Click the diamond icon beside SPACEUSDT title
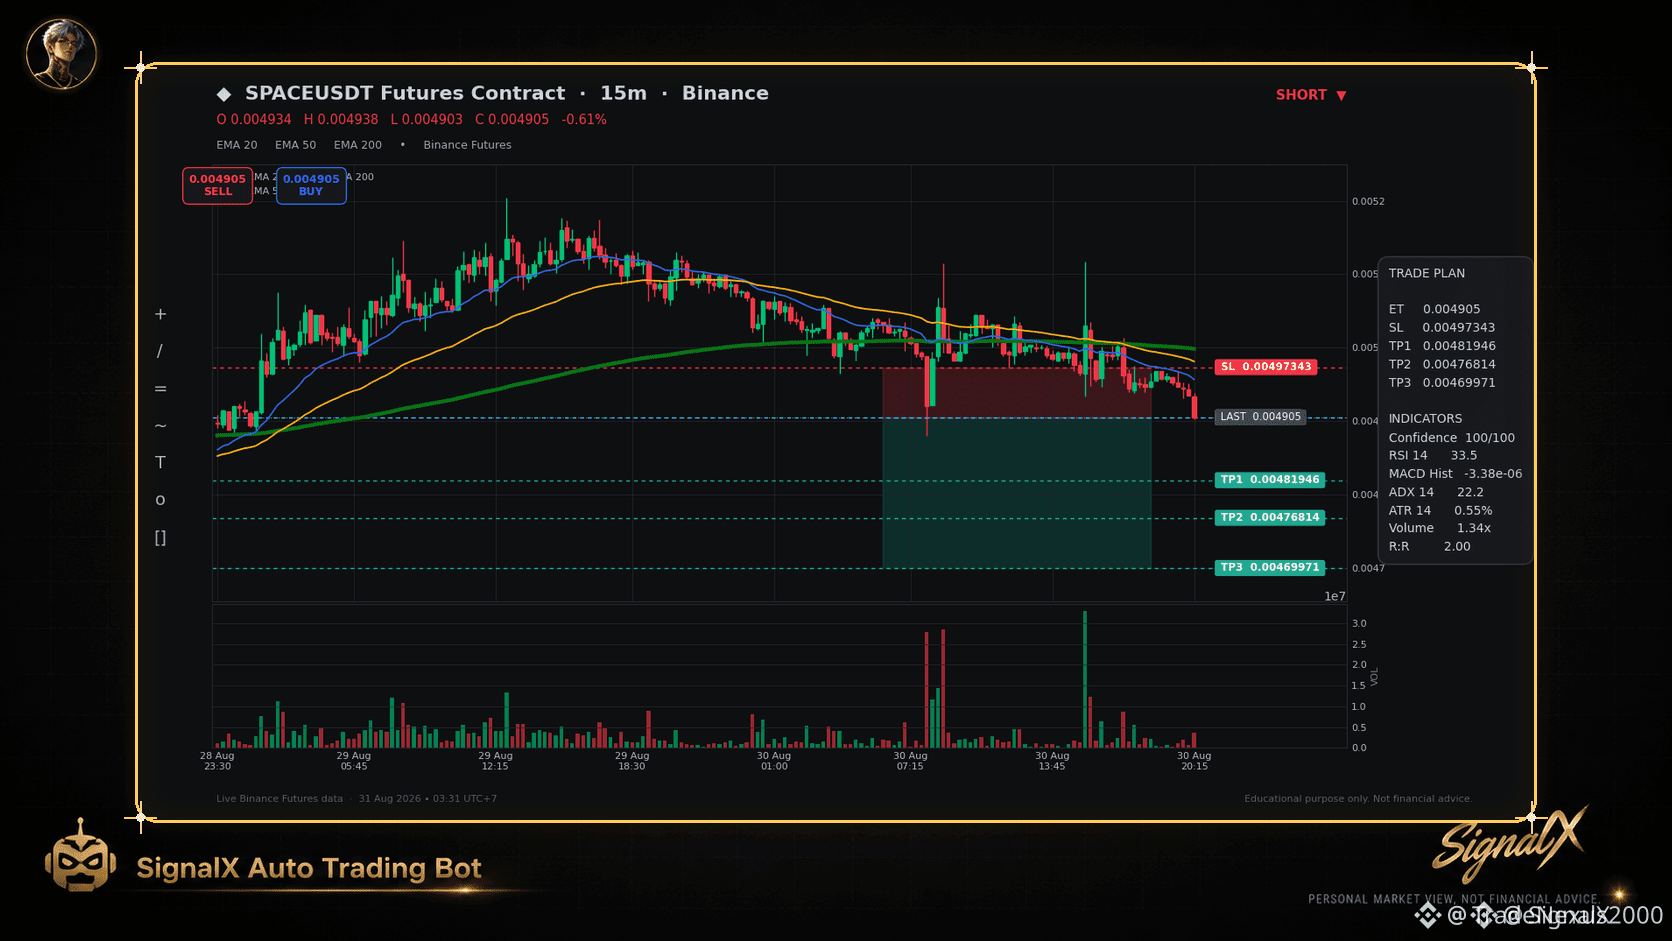The image size is (1672, 941). pyautogui.click(x=224, y=94)
